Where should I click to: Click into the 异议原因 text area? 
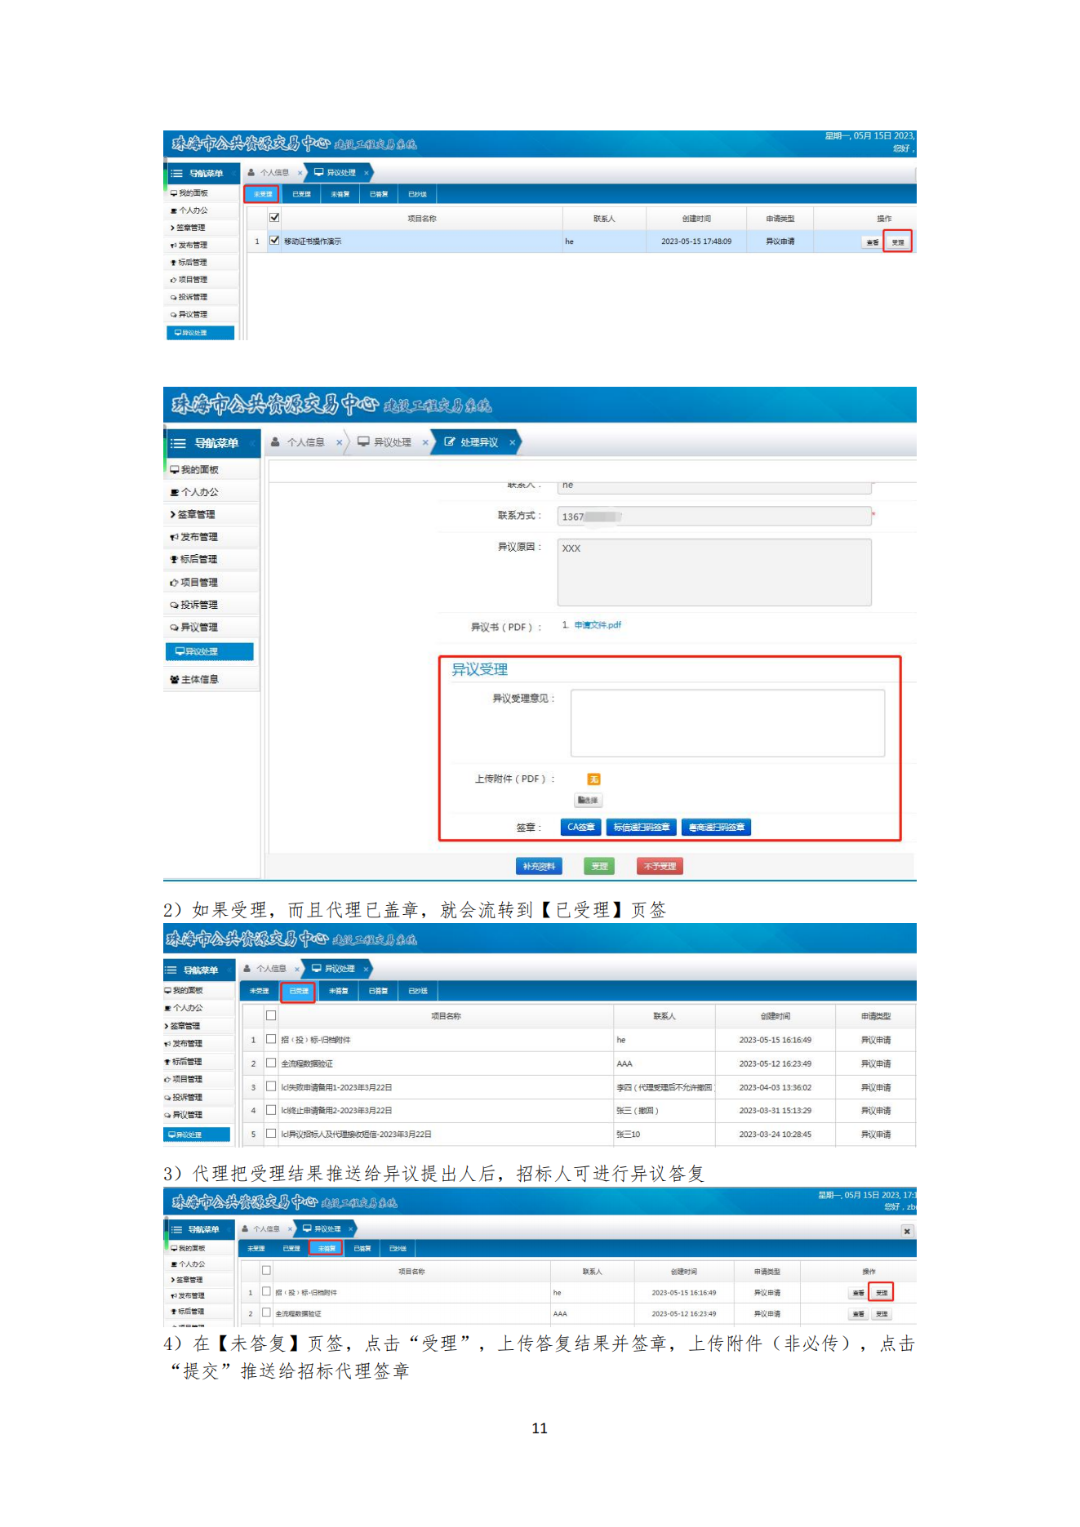(x=714, y=572)
